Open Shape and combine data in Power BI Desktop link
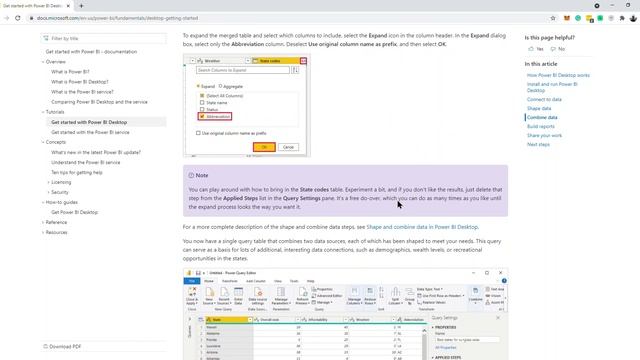 click(422, 227)
